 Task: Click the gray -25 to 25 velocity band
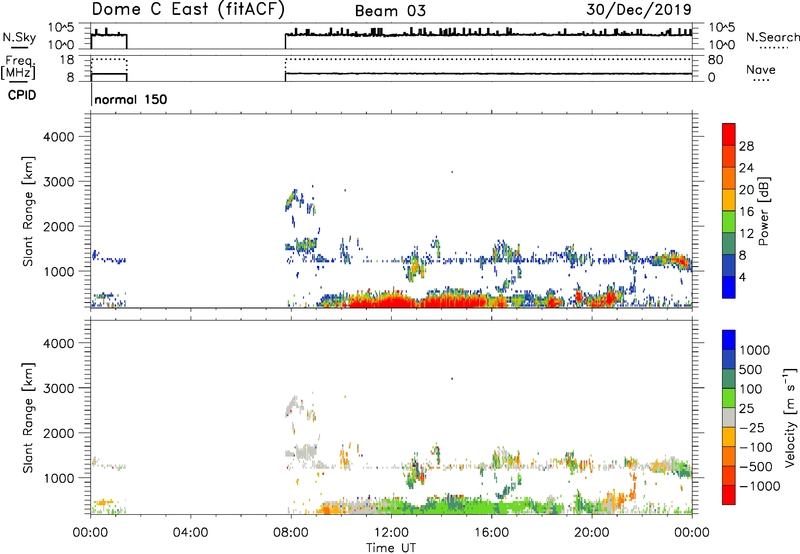[729, 418]
